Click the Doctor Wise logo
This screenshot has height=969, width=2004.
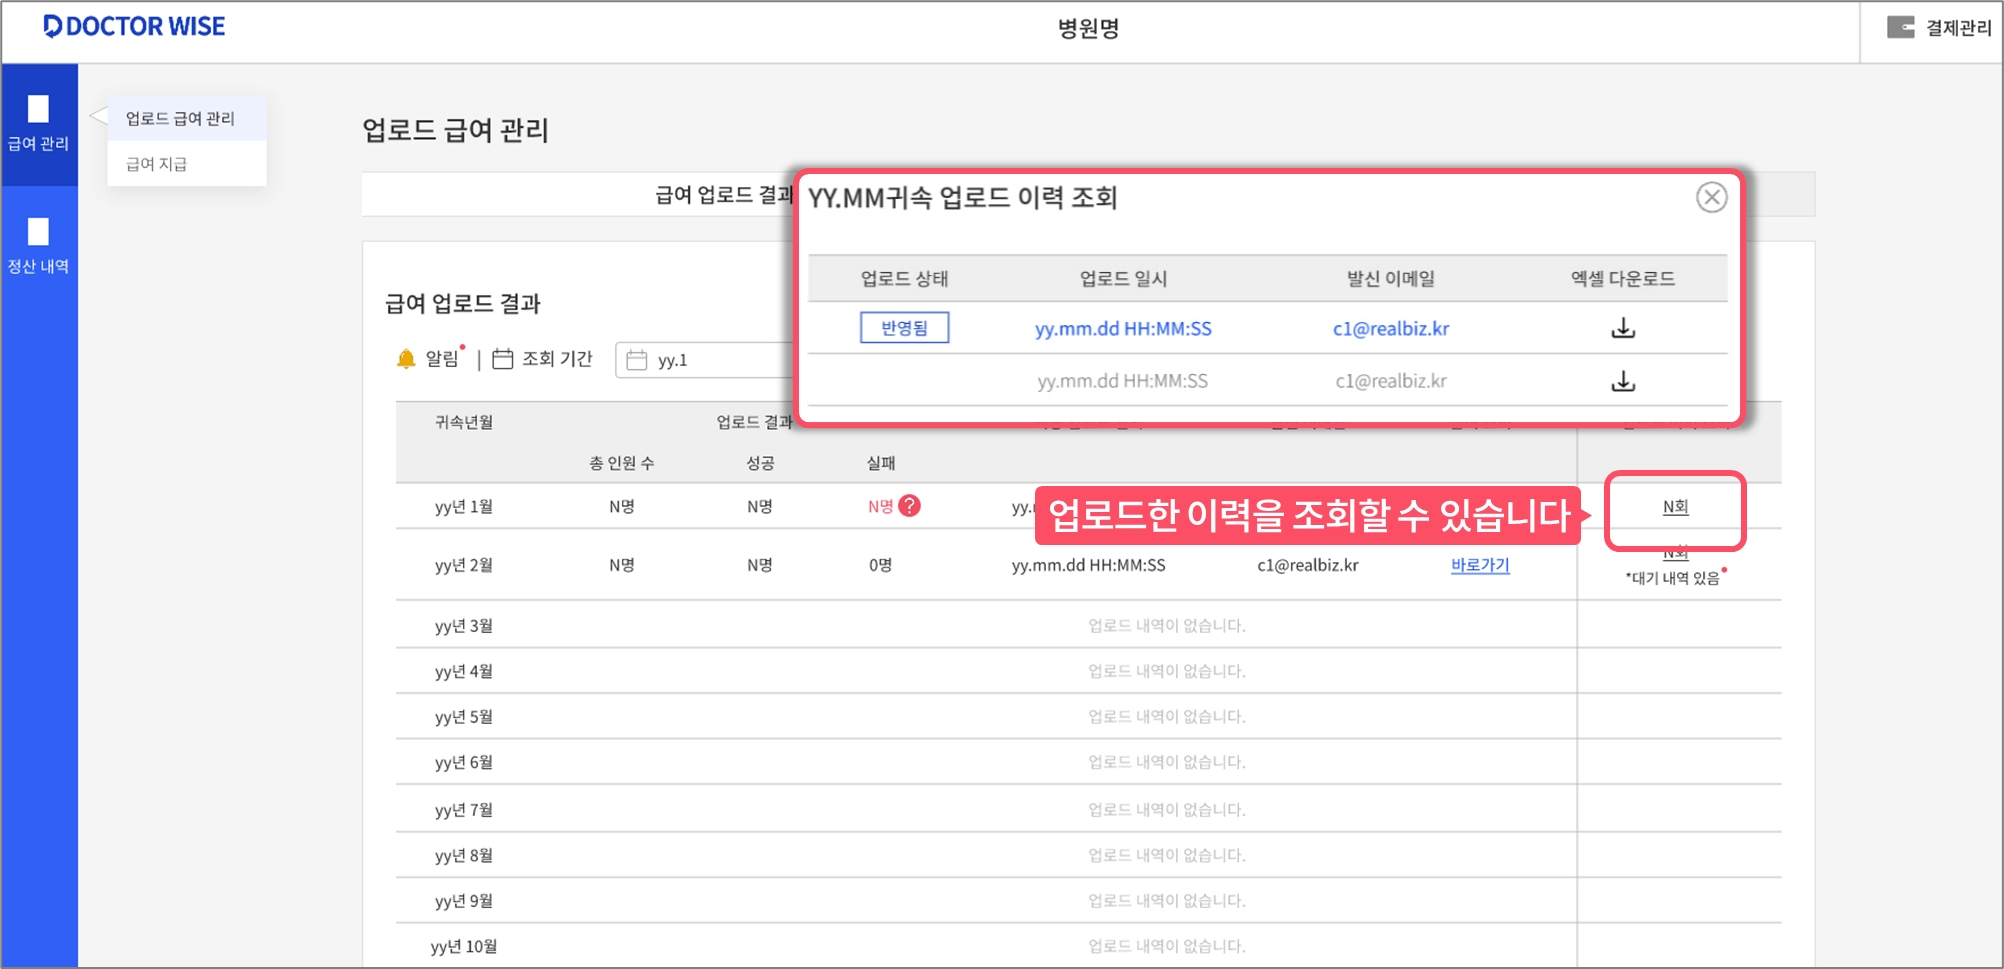134,27
